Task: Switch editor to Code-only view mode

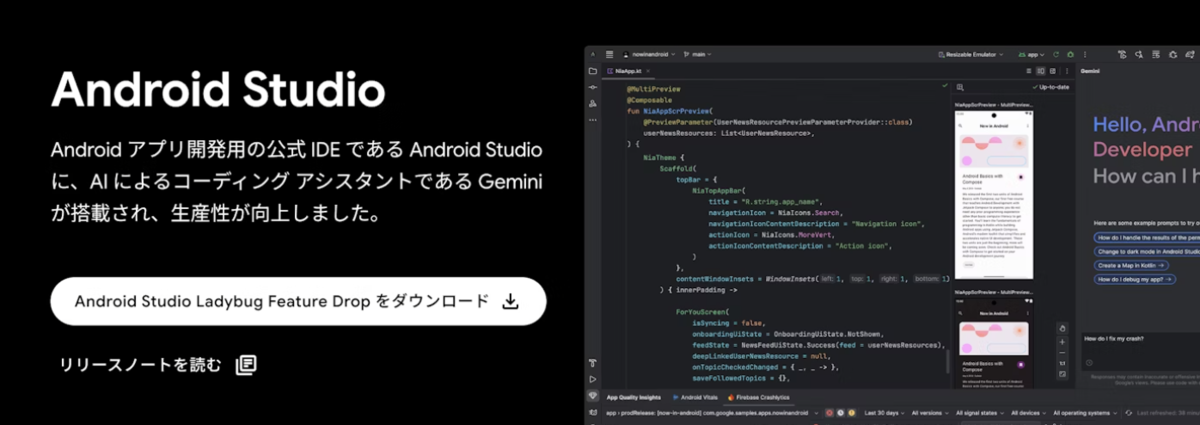Action: click(x=1029, y=71)
